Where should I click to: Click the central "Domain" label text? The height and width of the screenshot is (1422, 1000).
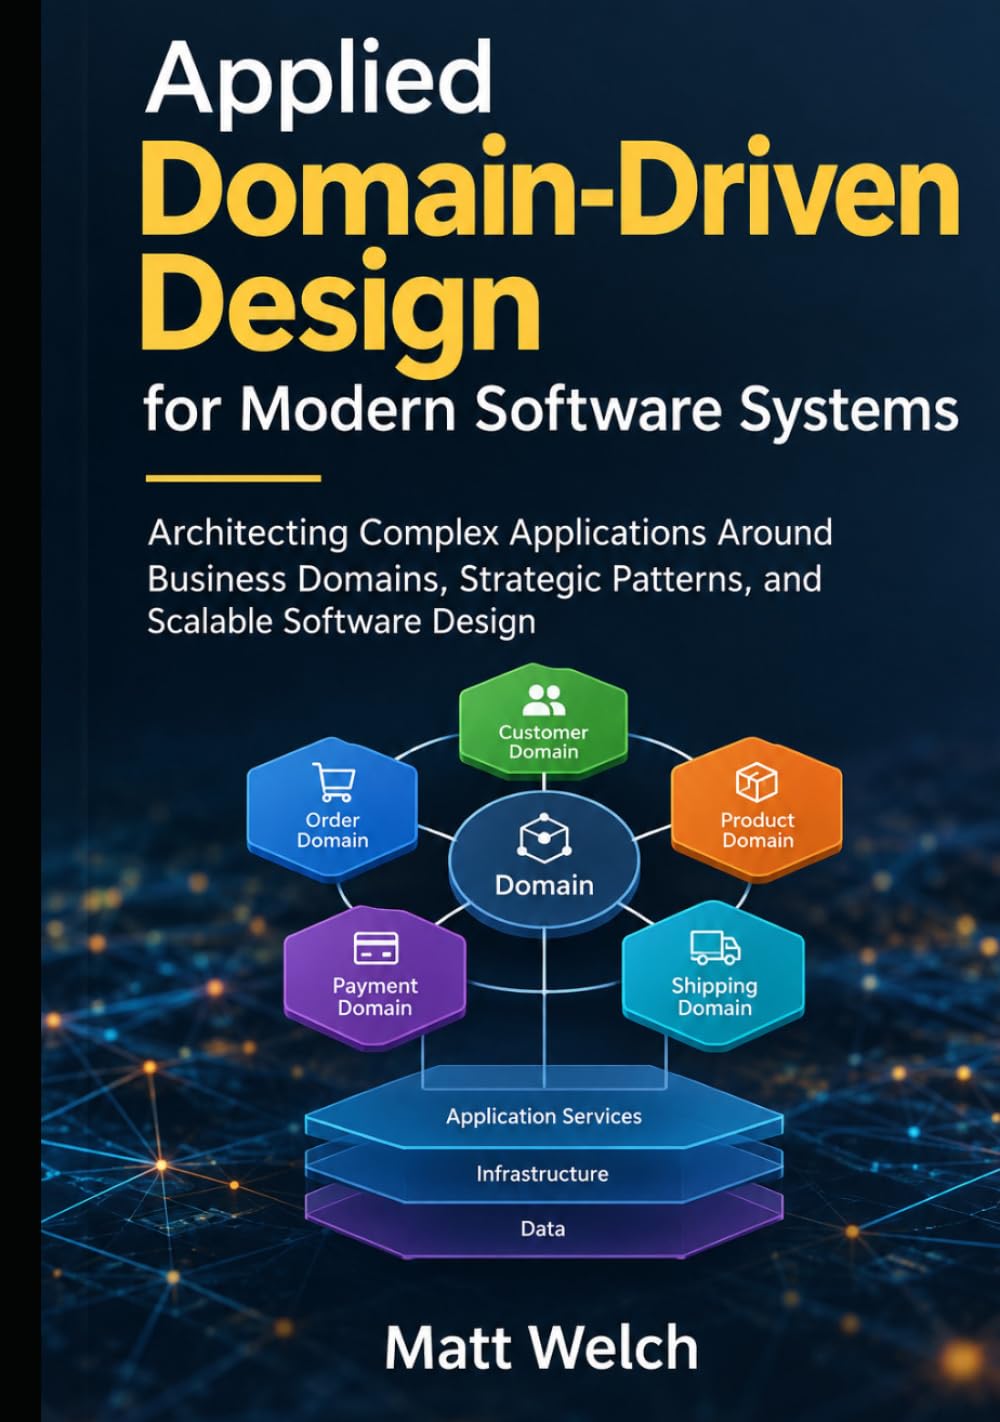544,885
